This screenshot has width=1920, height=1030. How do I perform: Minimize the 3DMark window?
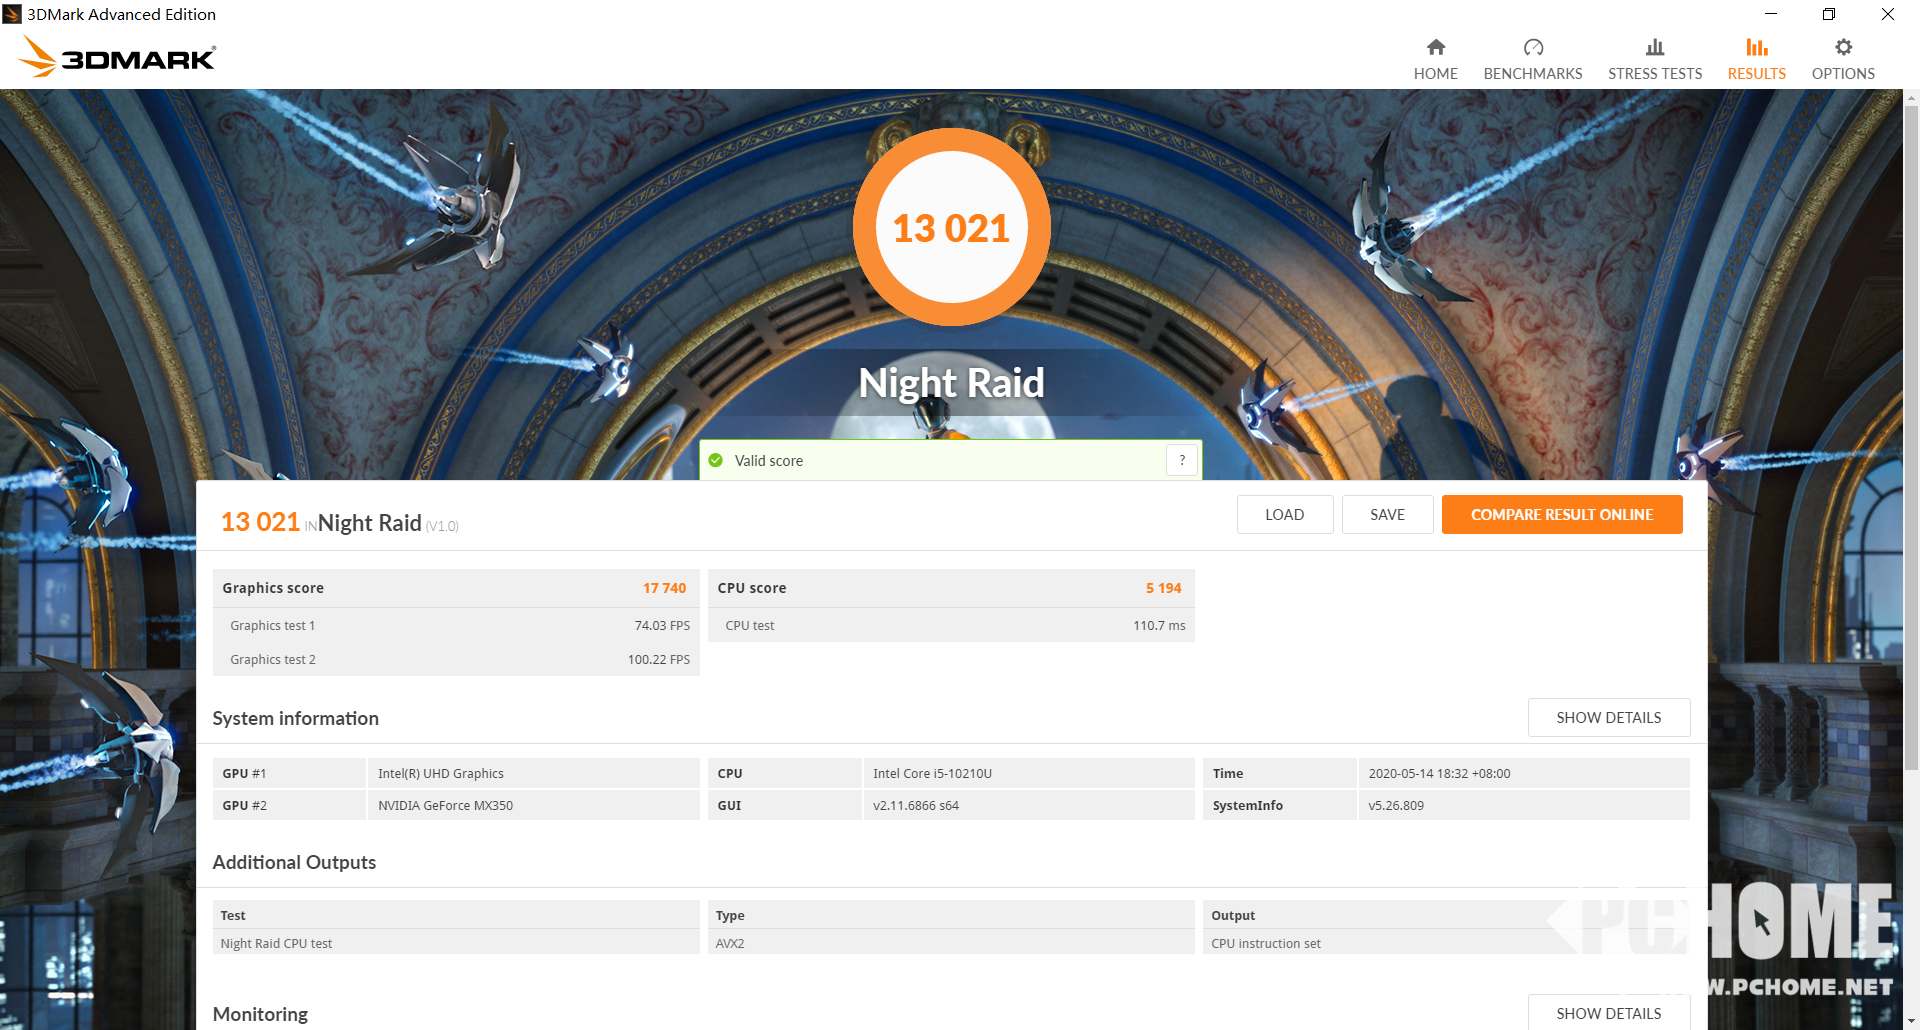coord(1771,14)
